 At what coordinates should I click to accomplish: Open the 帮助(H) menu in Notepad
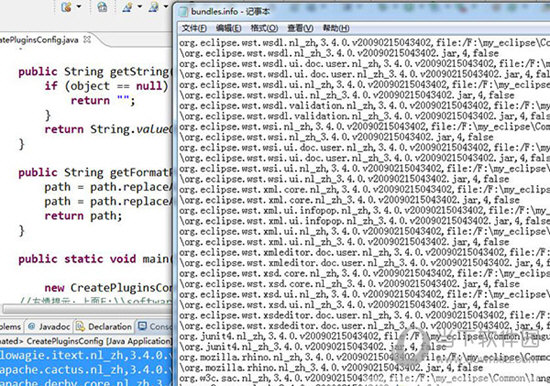[336, 28]
